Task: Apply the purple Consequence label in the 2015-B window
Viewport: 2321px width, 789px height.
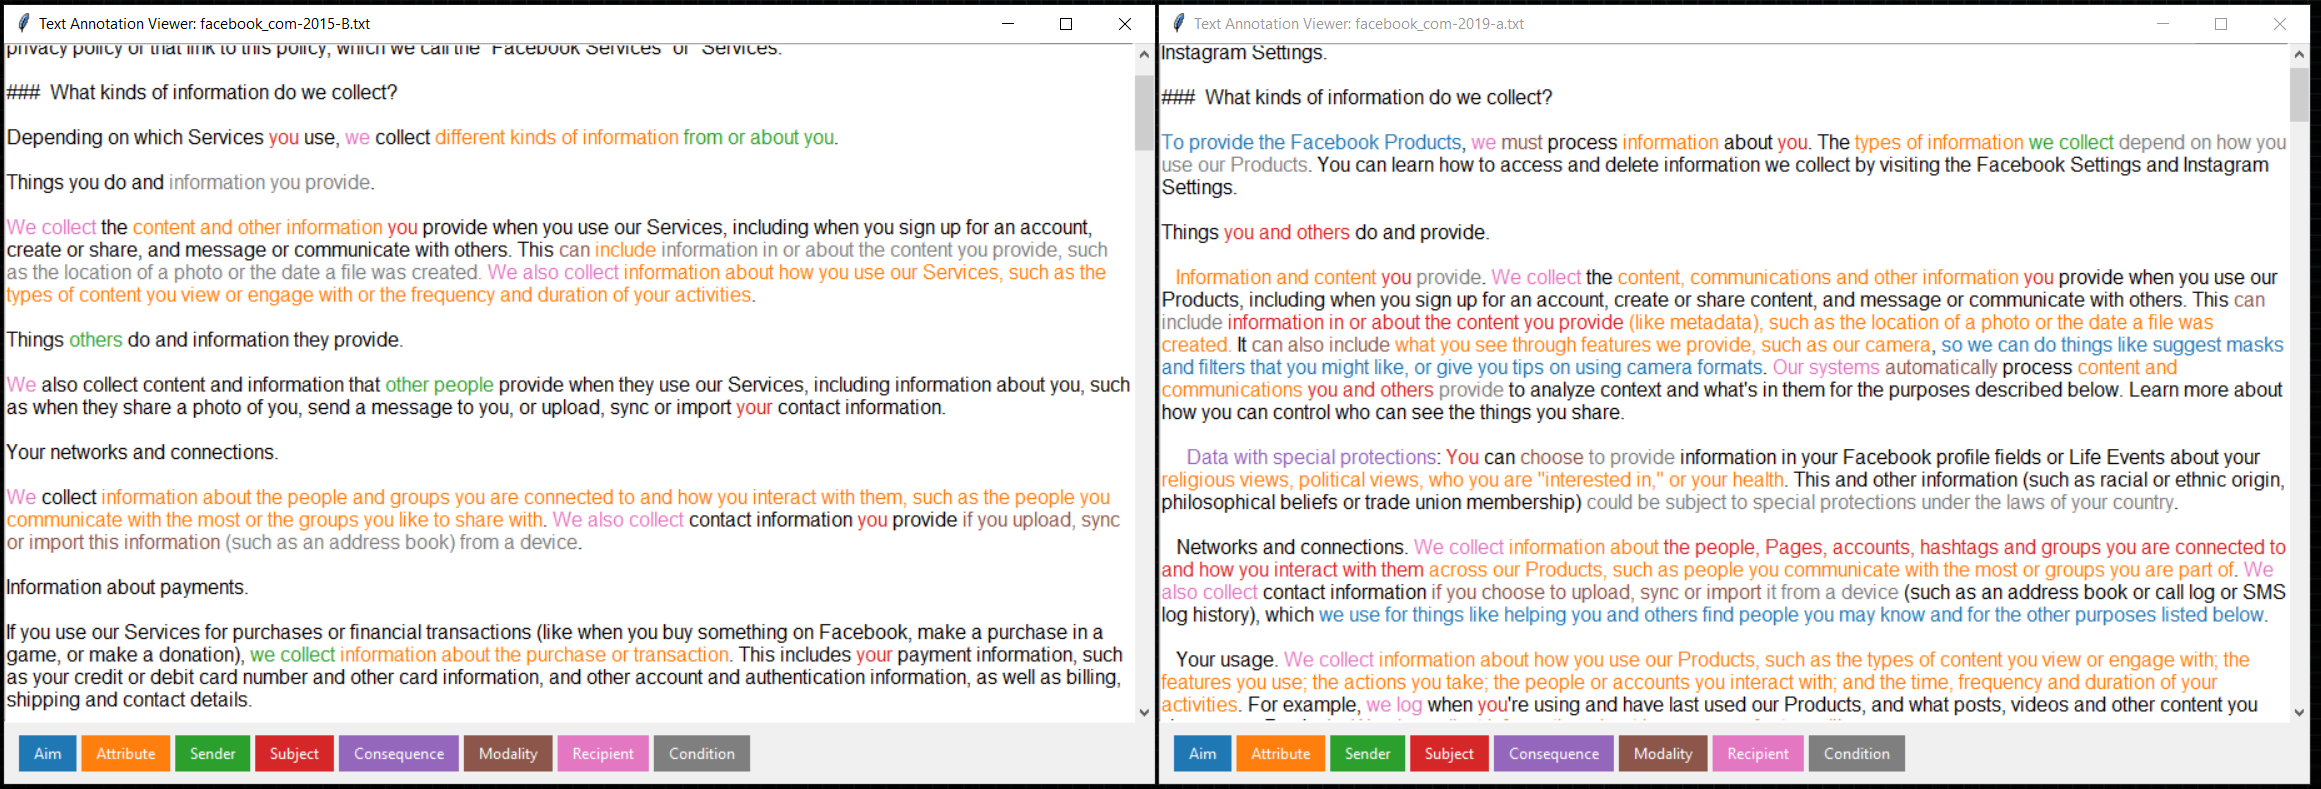Action: [x=398, y=753]
